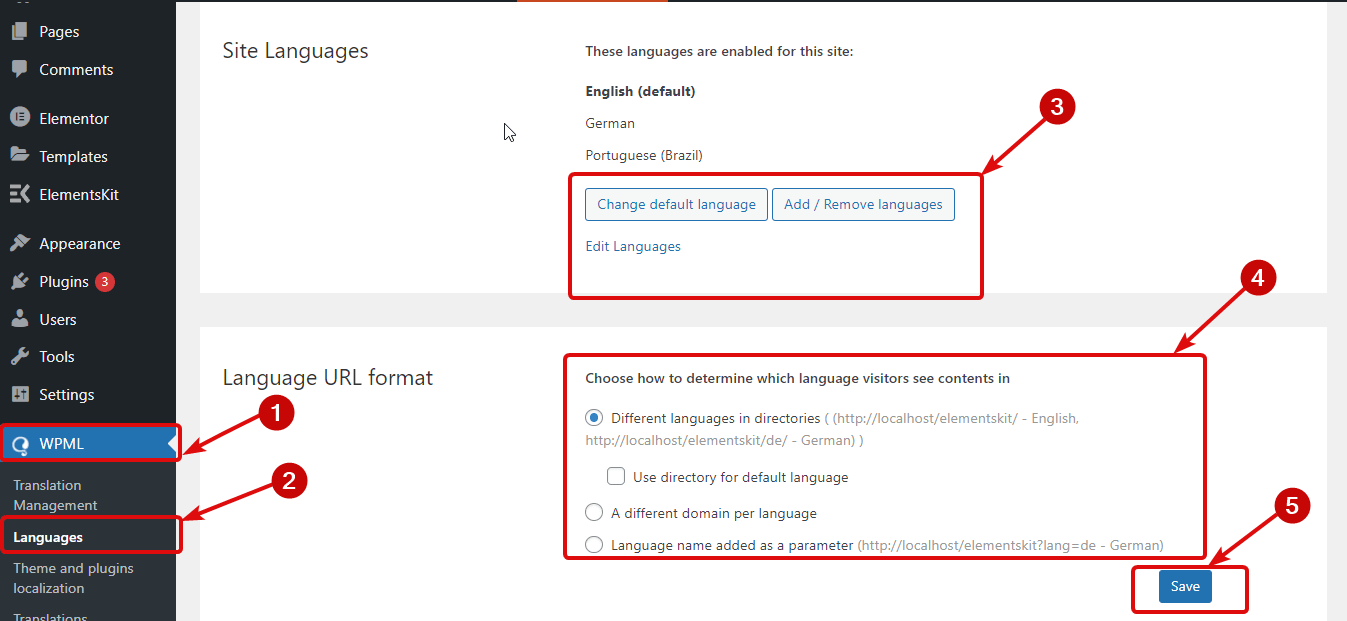Click the English (default) language text
Viewport: 1347px width, 621px height.
[640, 91]
